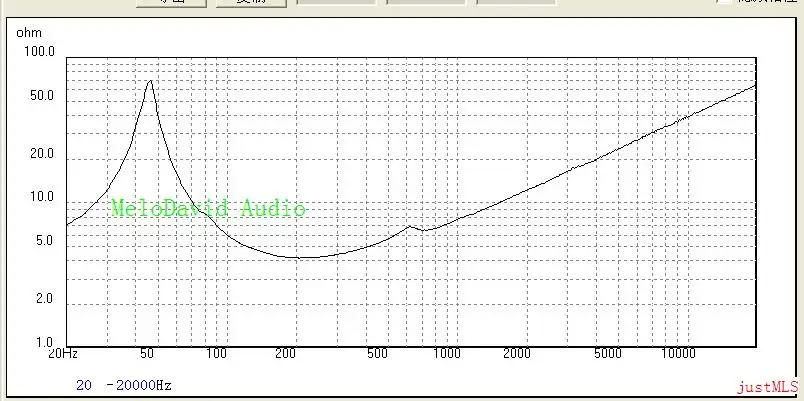Click the 100.0 ohm axis value
Viewport: 804px width, 401px height.
[39, 51]
